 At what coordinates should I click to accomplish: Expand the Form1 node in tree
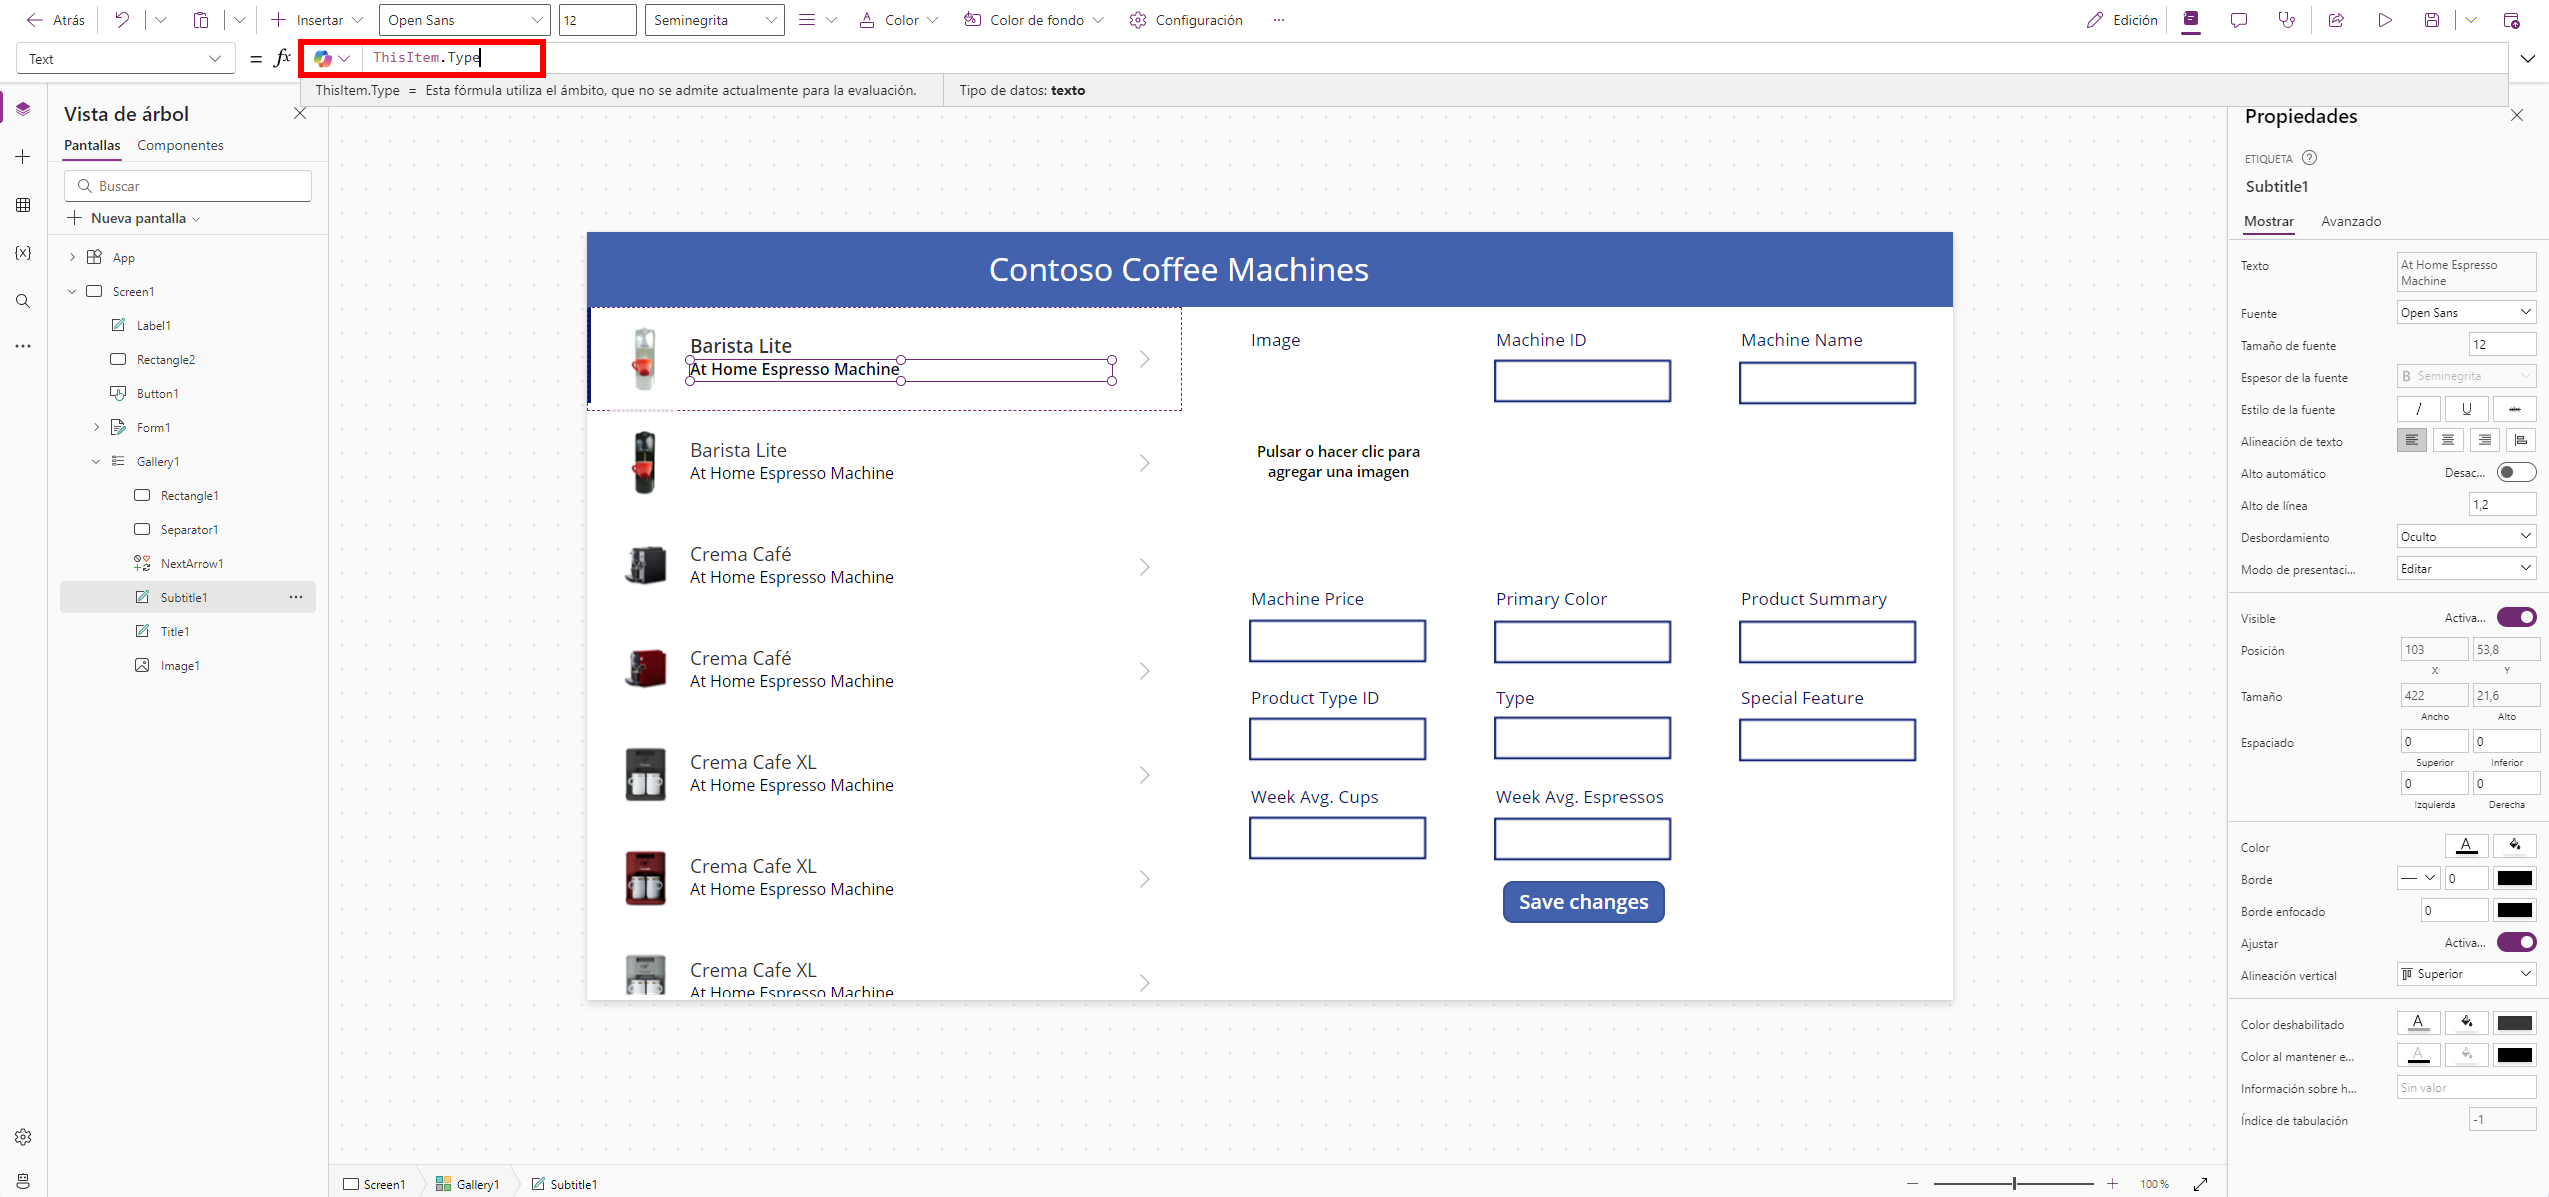pos(96,427)
